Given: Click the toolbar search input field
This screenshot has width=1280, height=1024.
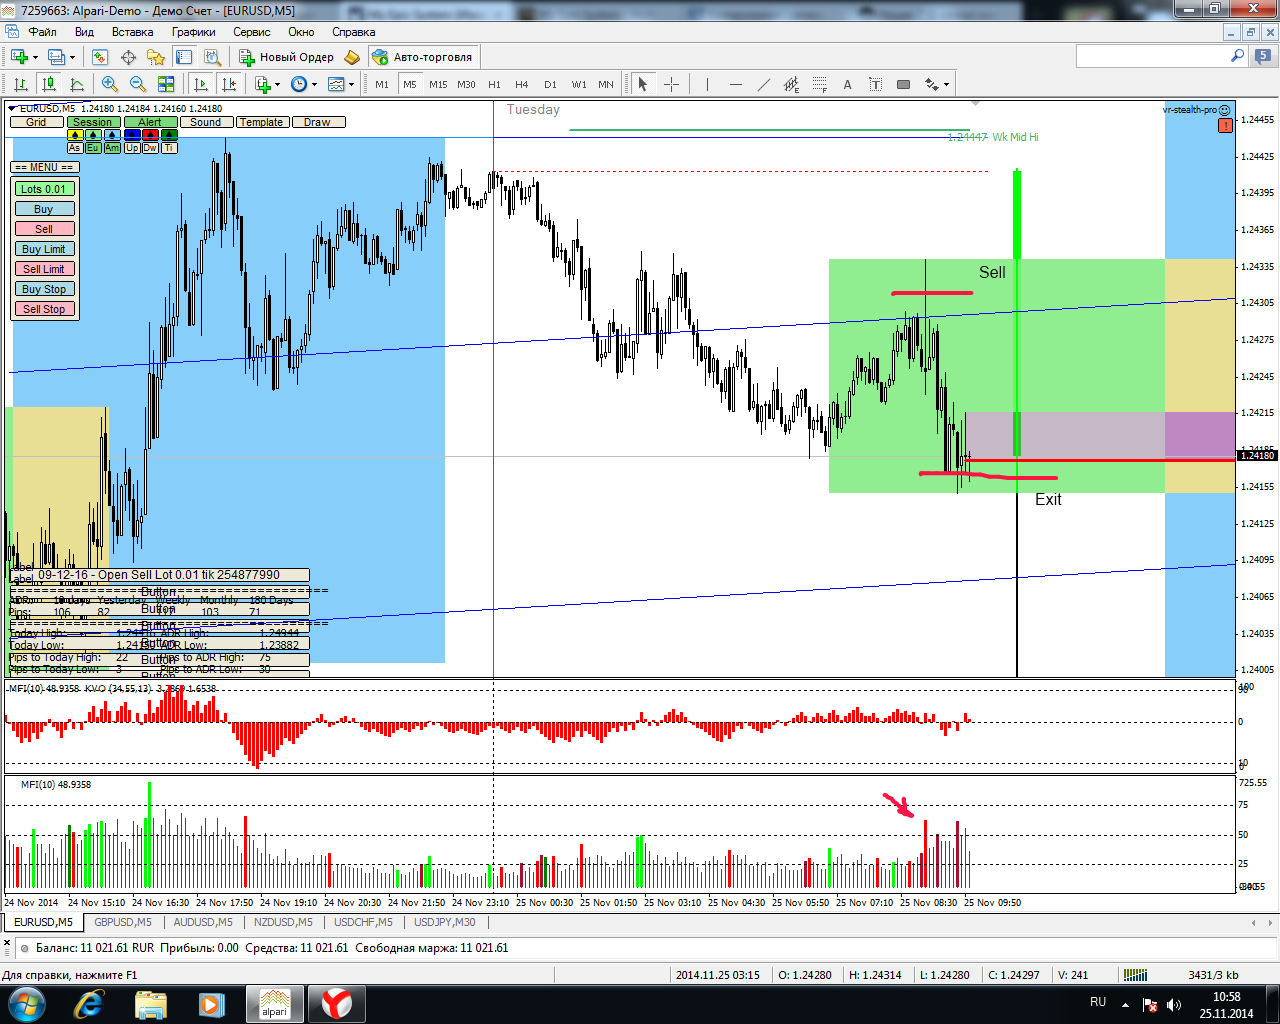Looking at the screenshot, I should coord(1153,56).
